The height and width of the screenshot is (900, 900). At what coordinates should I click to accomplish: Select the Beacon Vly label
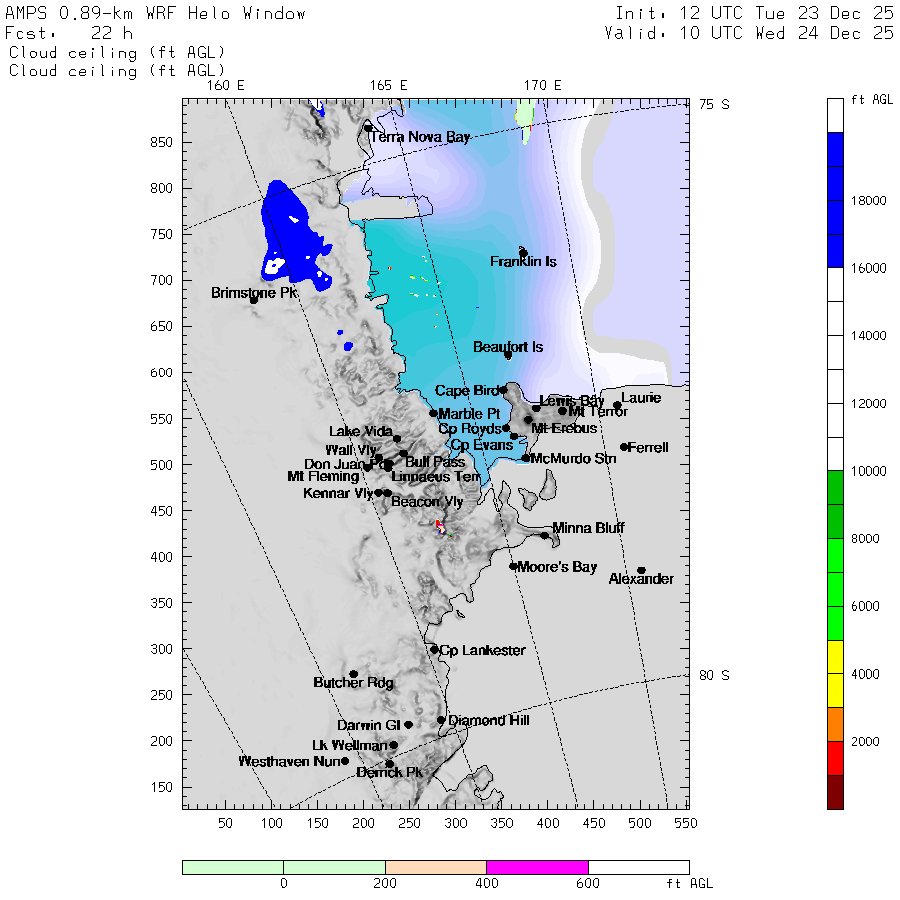(x=427, y=502)
